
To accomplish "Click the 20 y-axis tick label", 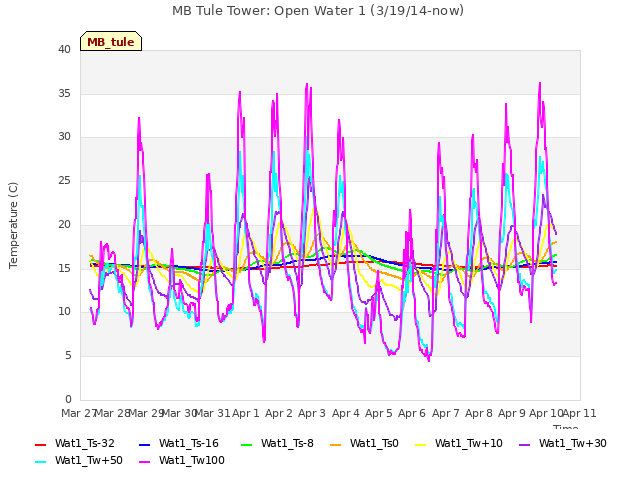I will [64, 224].
